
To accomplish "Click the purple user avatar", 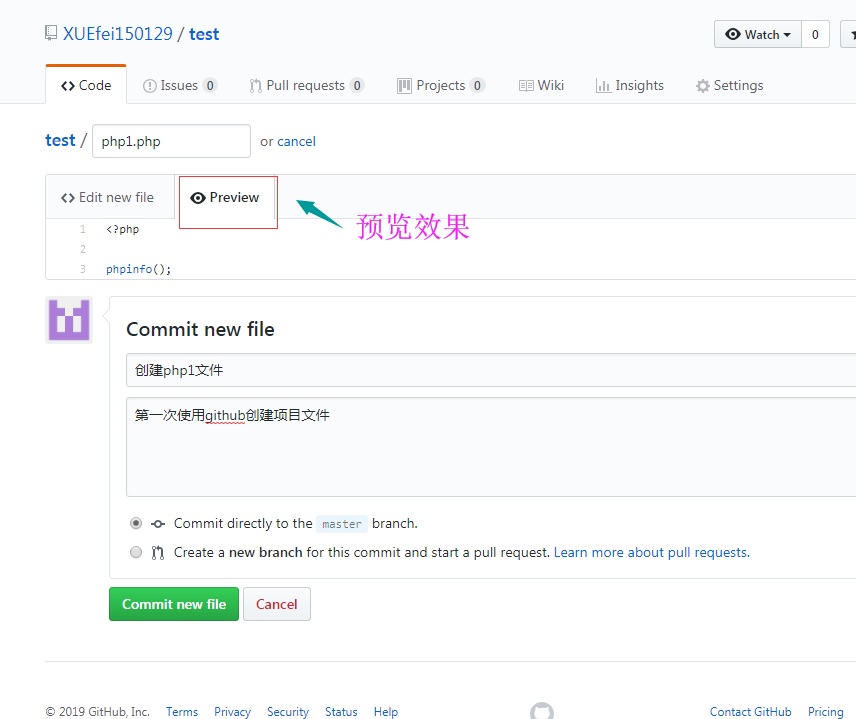I will pyautogui.click(x=69, y=320).
